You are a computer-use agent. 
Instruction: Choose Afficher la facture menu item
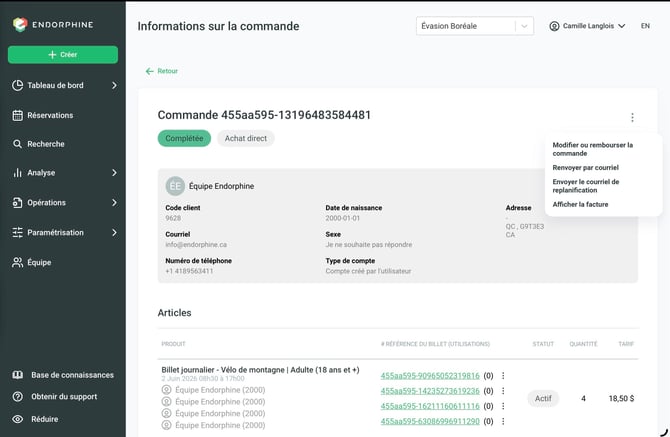(580, 204)
